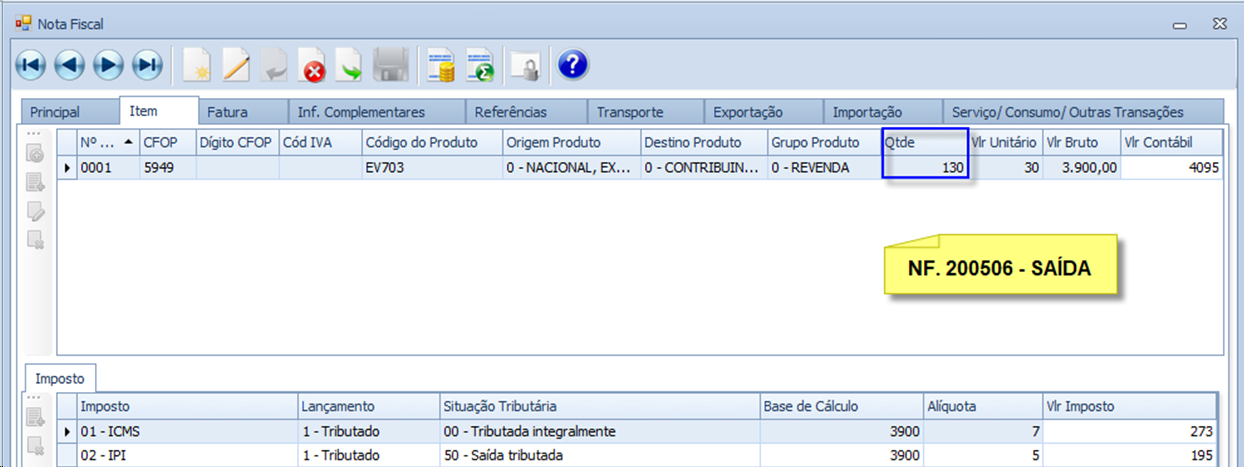Viewport: 1244px width, 467px height.
Task: Click ICMS Vlr Imposto cell 273
Action: pos(1131,432)
